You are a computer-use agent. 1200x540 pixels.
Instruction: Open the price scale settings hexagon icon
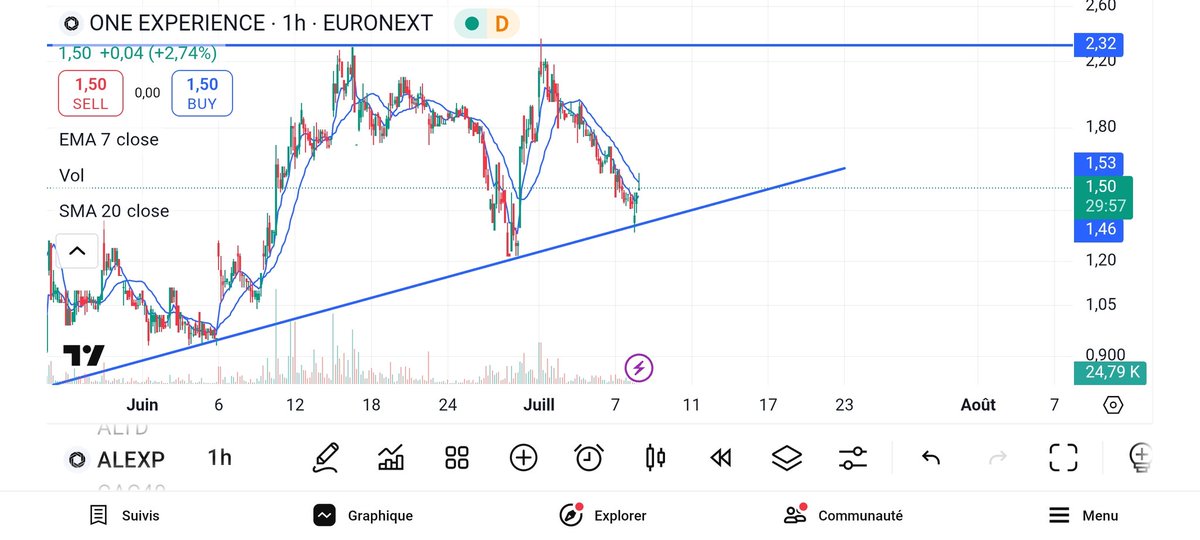point(1113,405)
